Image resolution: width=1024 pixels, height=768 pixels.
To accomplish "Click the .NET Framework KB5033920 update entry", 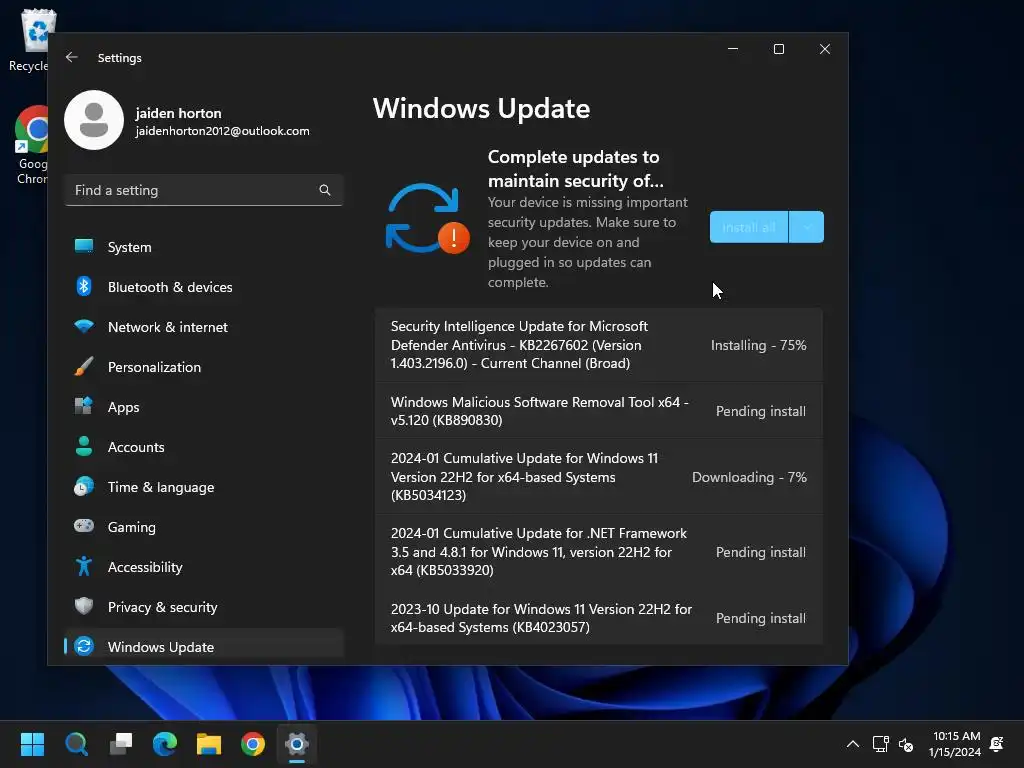I will click(x=598, y=552).
